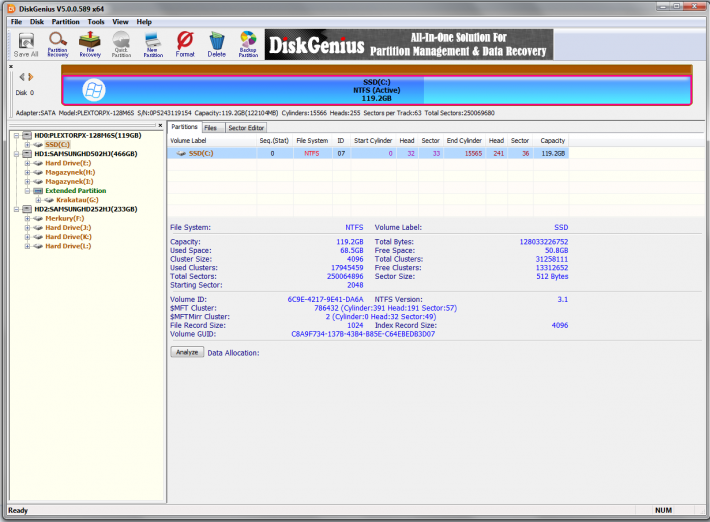Click the Volume GUID value text
The height and width of the screenshot is (522, 710).
point(363,334)
